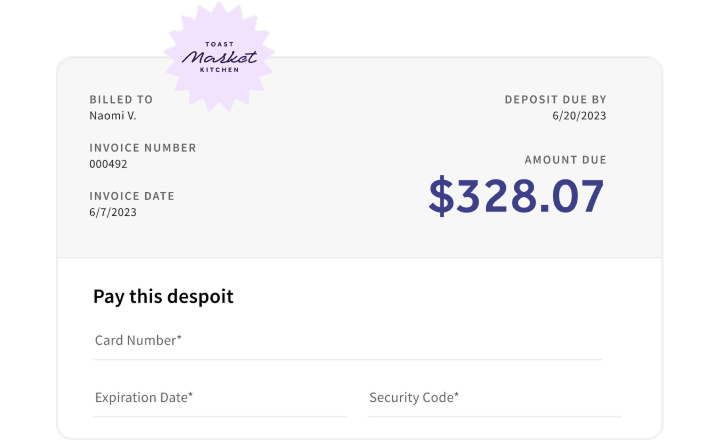Click the $328.07 amount due
The image size is (720, 440).
pyautogui.click(x=516, y=196)
